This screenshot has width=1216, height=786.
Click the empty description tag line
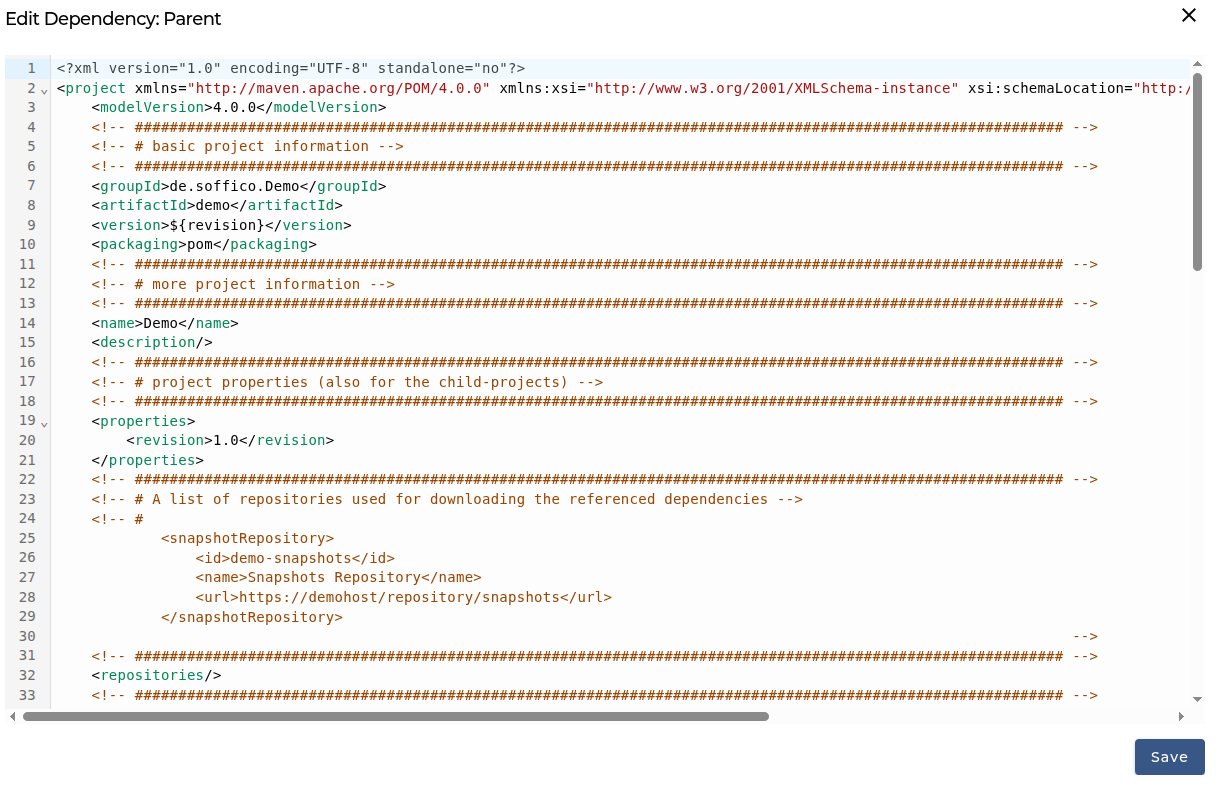[x=152, y=342]
